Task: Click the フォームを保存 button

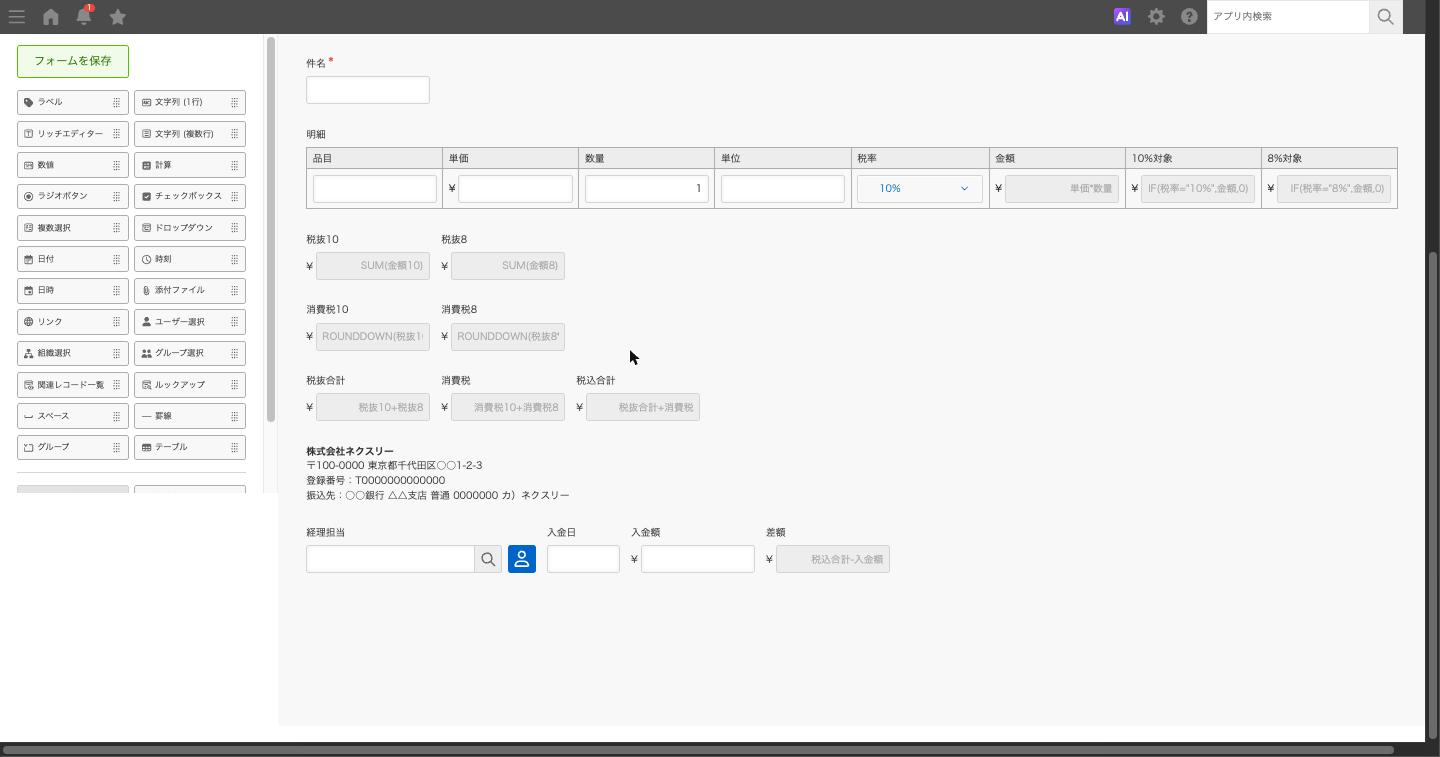Action: (73, 61)
